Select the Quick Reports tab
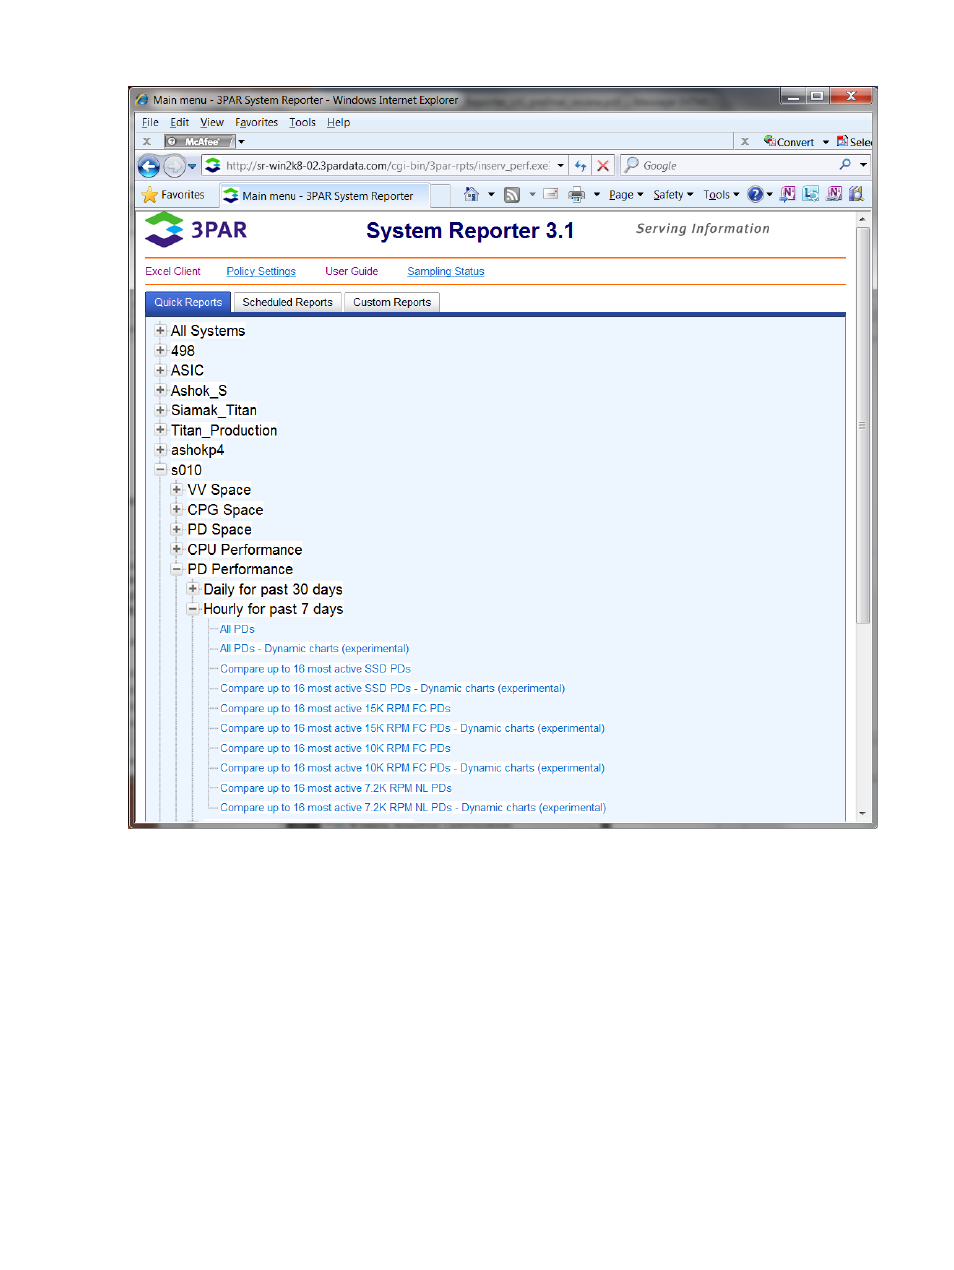The image size is (954, 1270). click(x=188, y=302)
